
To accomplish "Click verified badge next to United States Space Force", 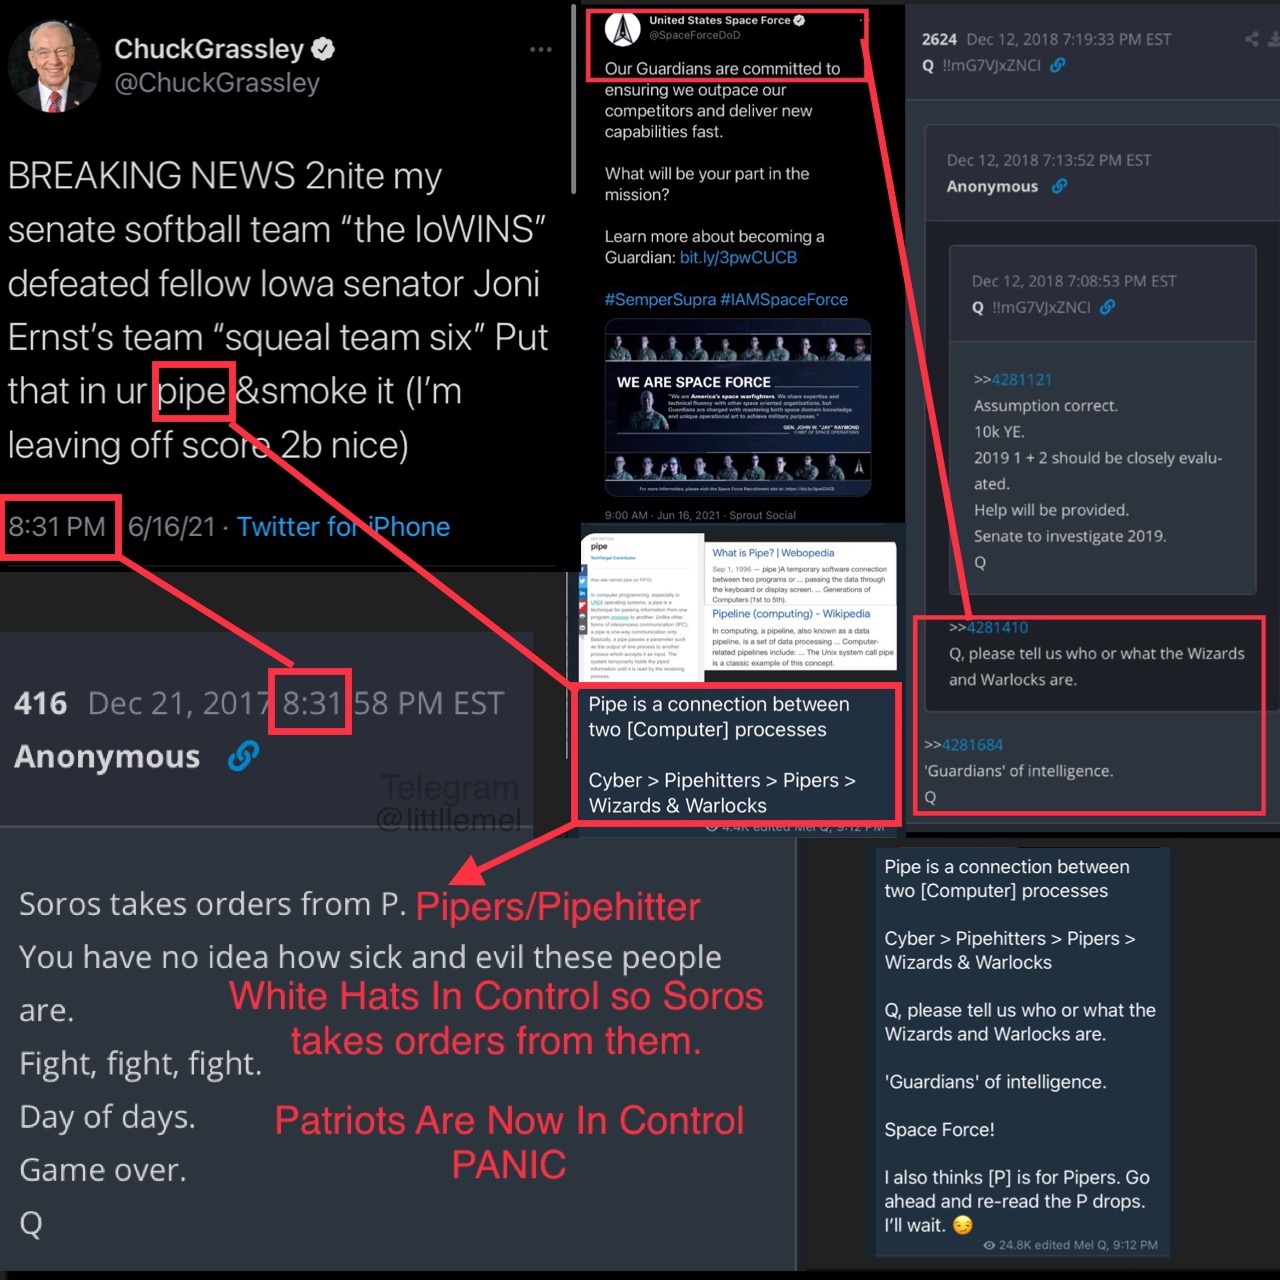I will [x=799, y=20].
